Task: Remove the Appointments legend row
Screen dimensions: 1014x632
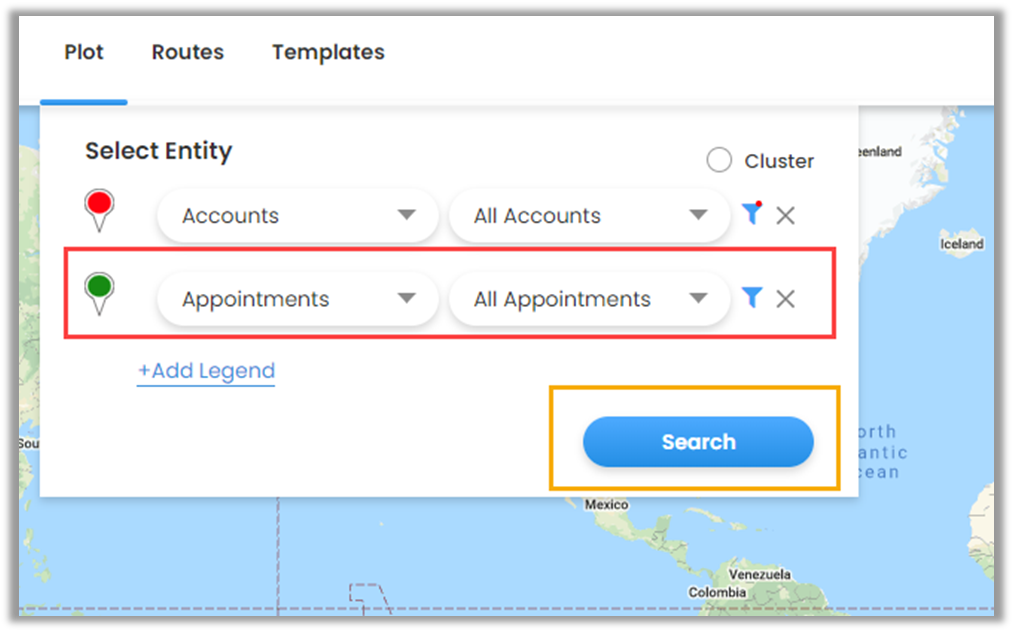Action: point(786,298)
